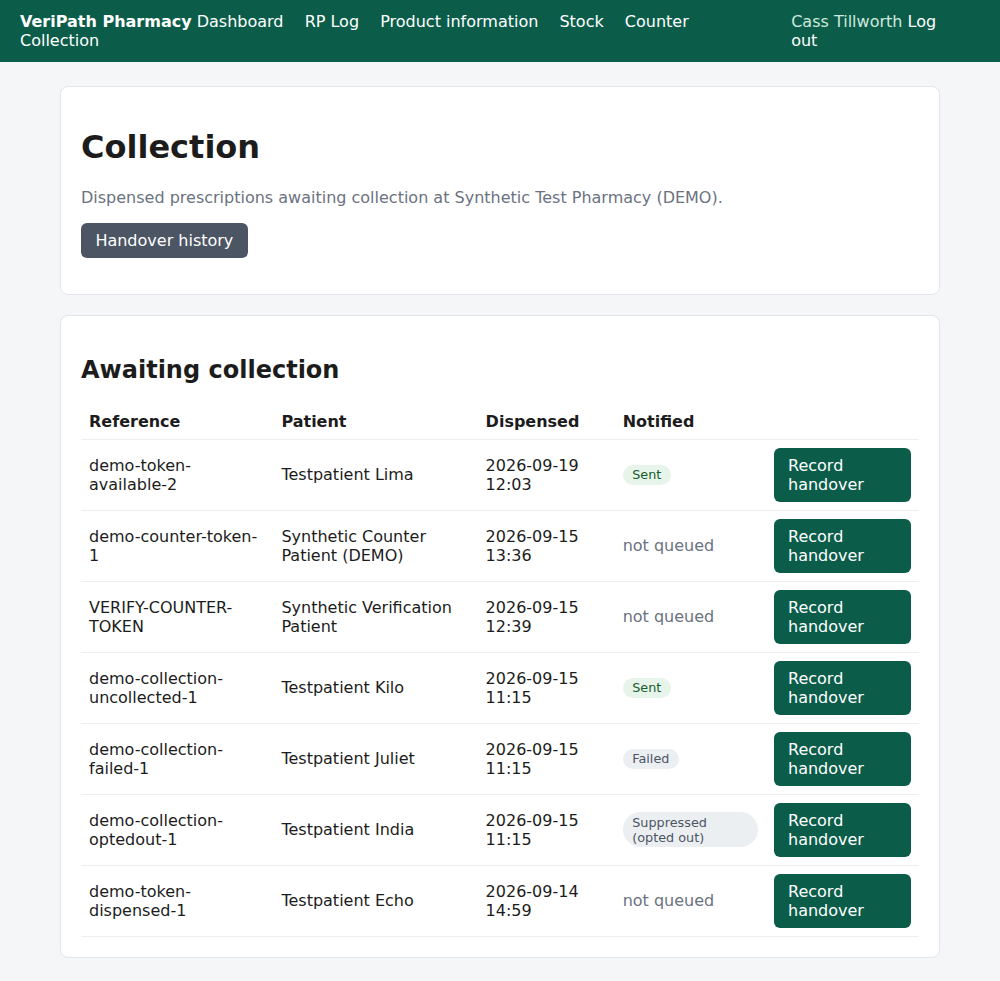This screenshot has height=981, width=1000.
Task: Click the Dispensed column header
Action: [x=532, y=421]
